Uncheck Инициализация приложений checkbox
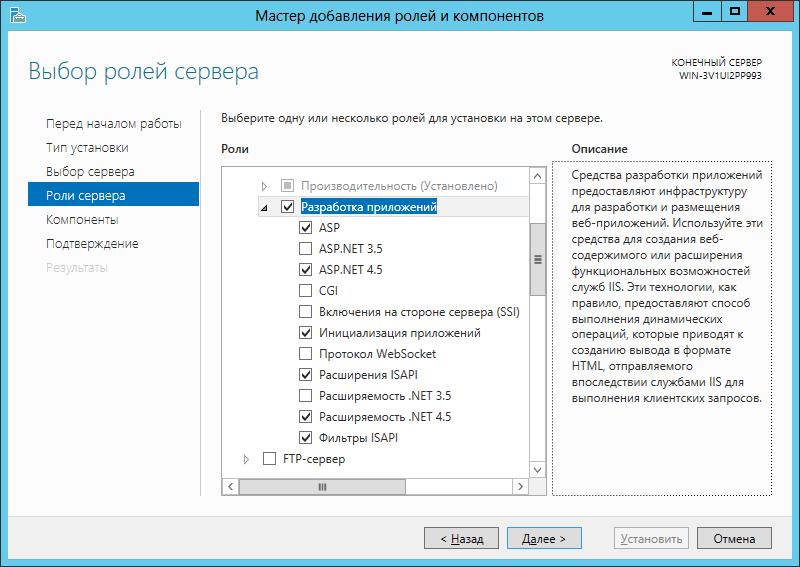Viewport: 800px width, 567px height. pos(305,333)
